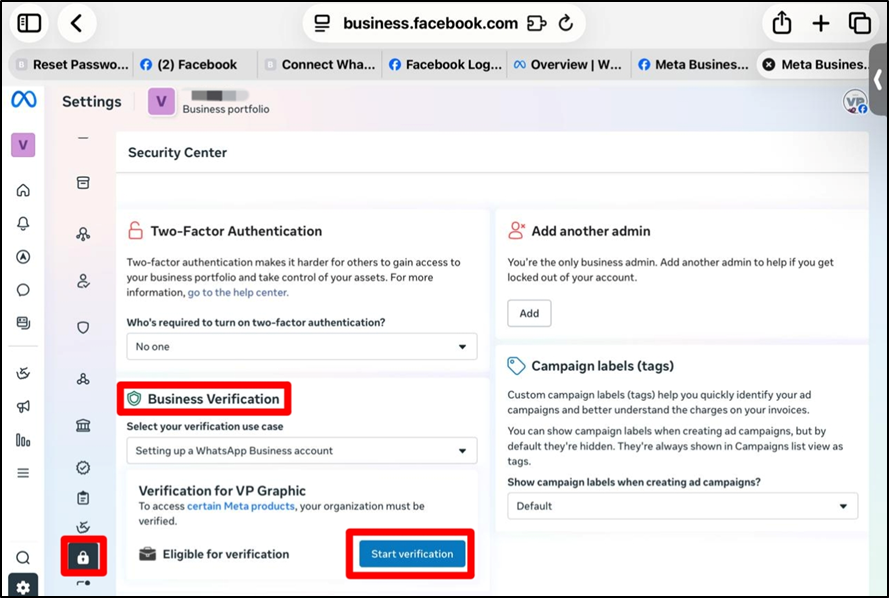
Task: Expand two-factor authentication 'No one' dropdown
Action: click(x=301, y=347)
